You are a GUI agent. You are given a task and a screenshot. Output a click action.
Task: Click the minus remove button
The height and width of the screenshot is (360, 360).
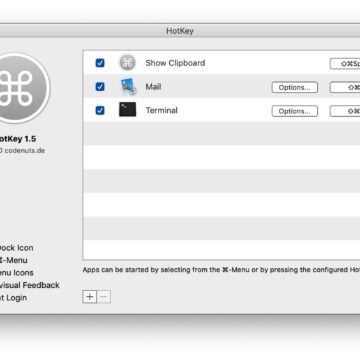[x=104, y=297]
